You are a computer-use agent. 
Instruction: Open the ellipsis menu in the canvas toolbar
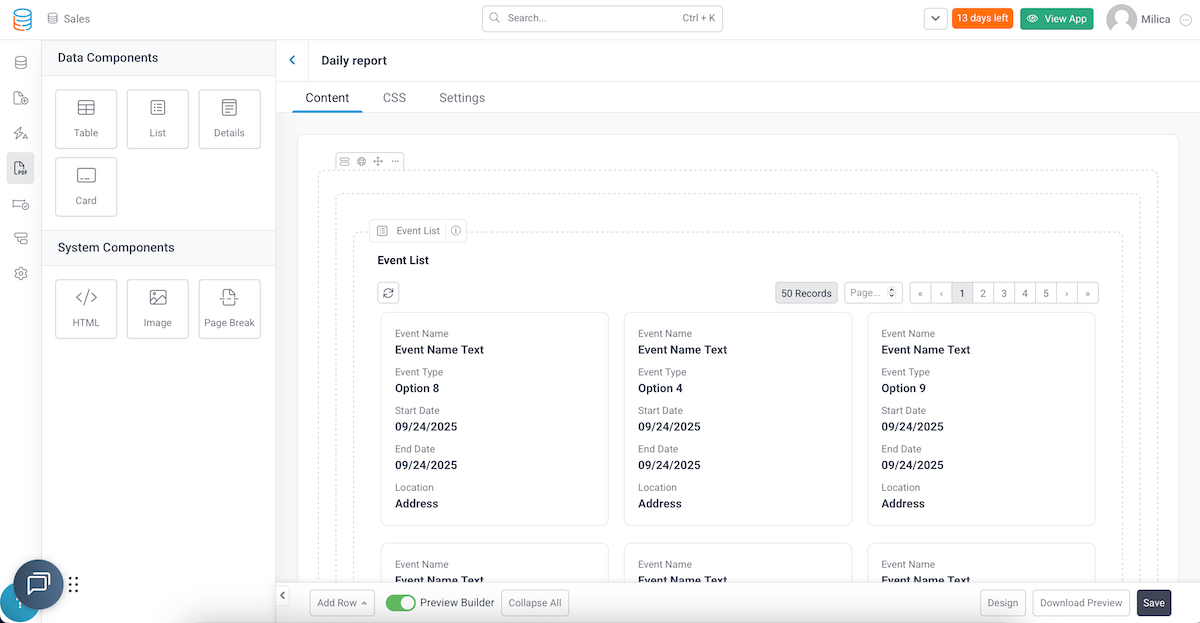tap(394, 161)
